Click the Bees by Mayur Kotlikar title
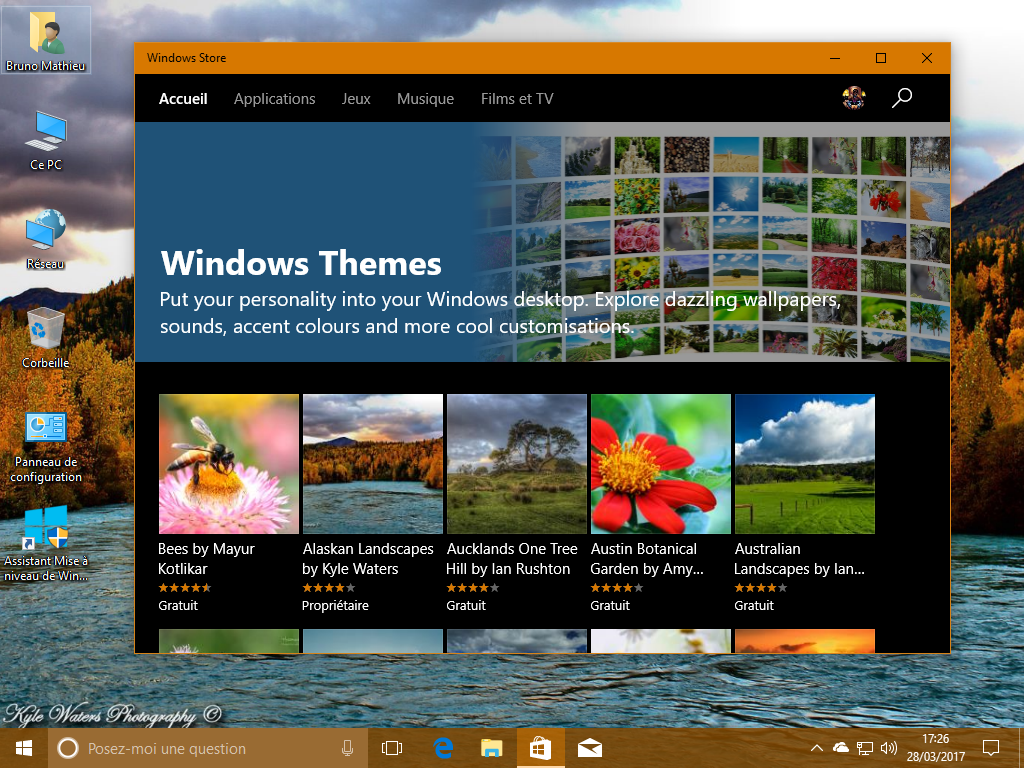This screenshot has height=768, width=1024. pos(206,558)
